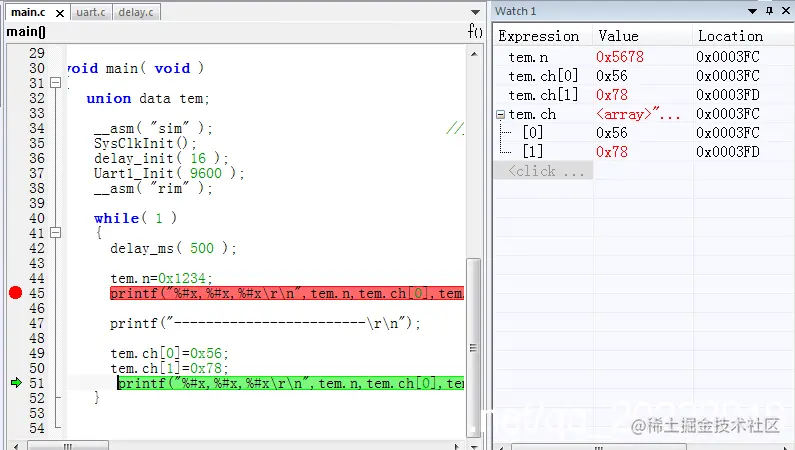Open the function list f() icon
Image resolution: width=795 pixels, height=450 pixels.
(x=475, y=31)
